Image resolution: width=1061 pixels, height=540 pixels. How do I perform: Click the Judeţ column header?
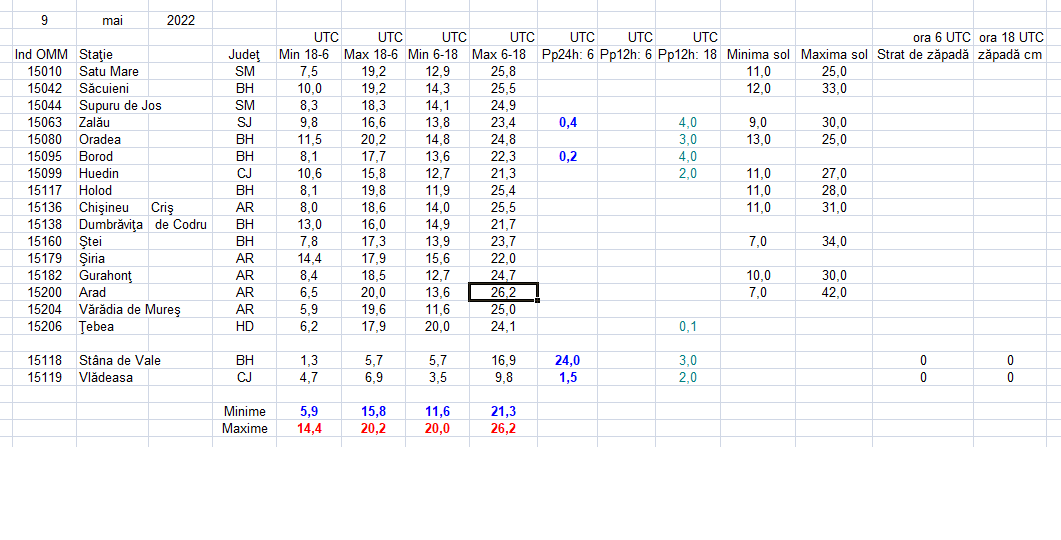coord(244,54)
